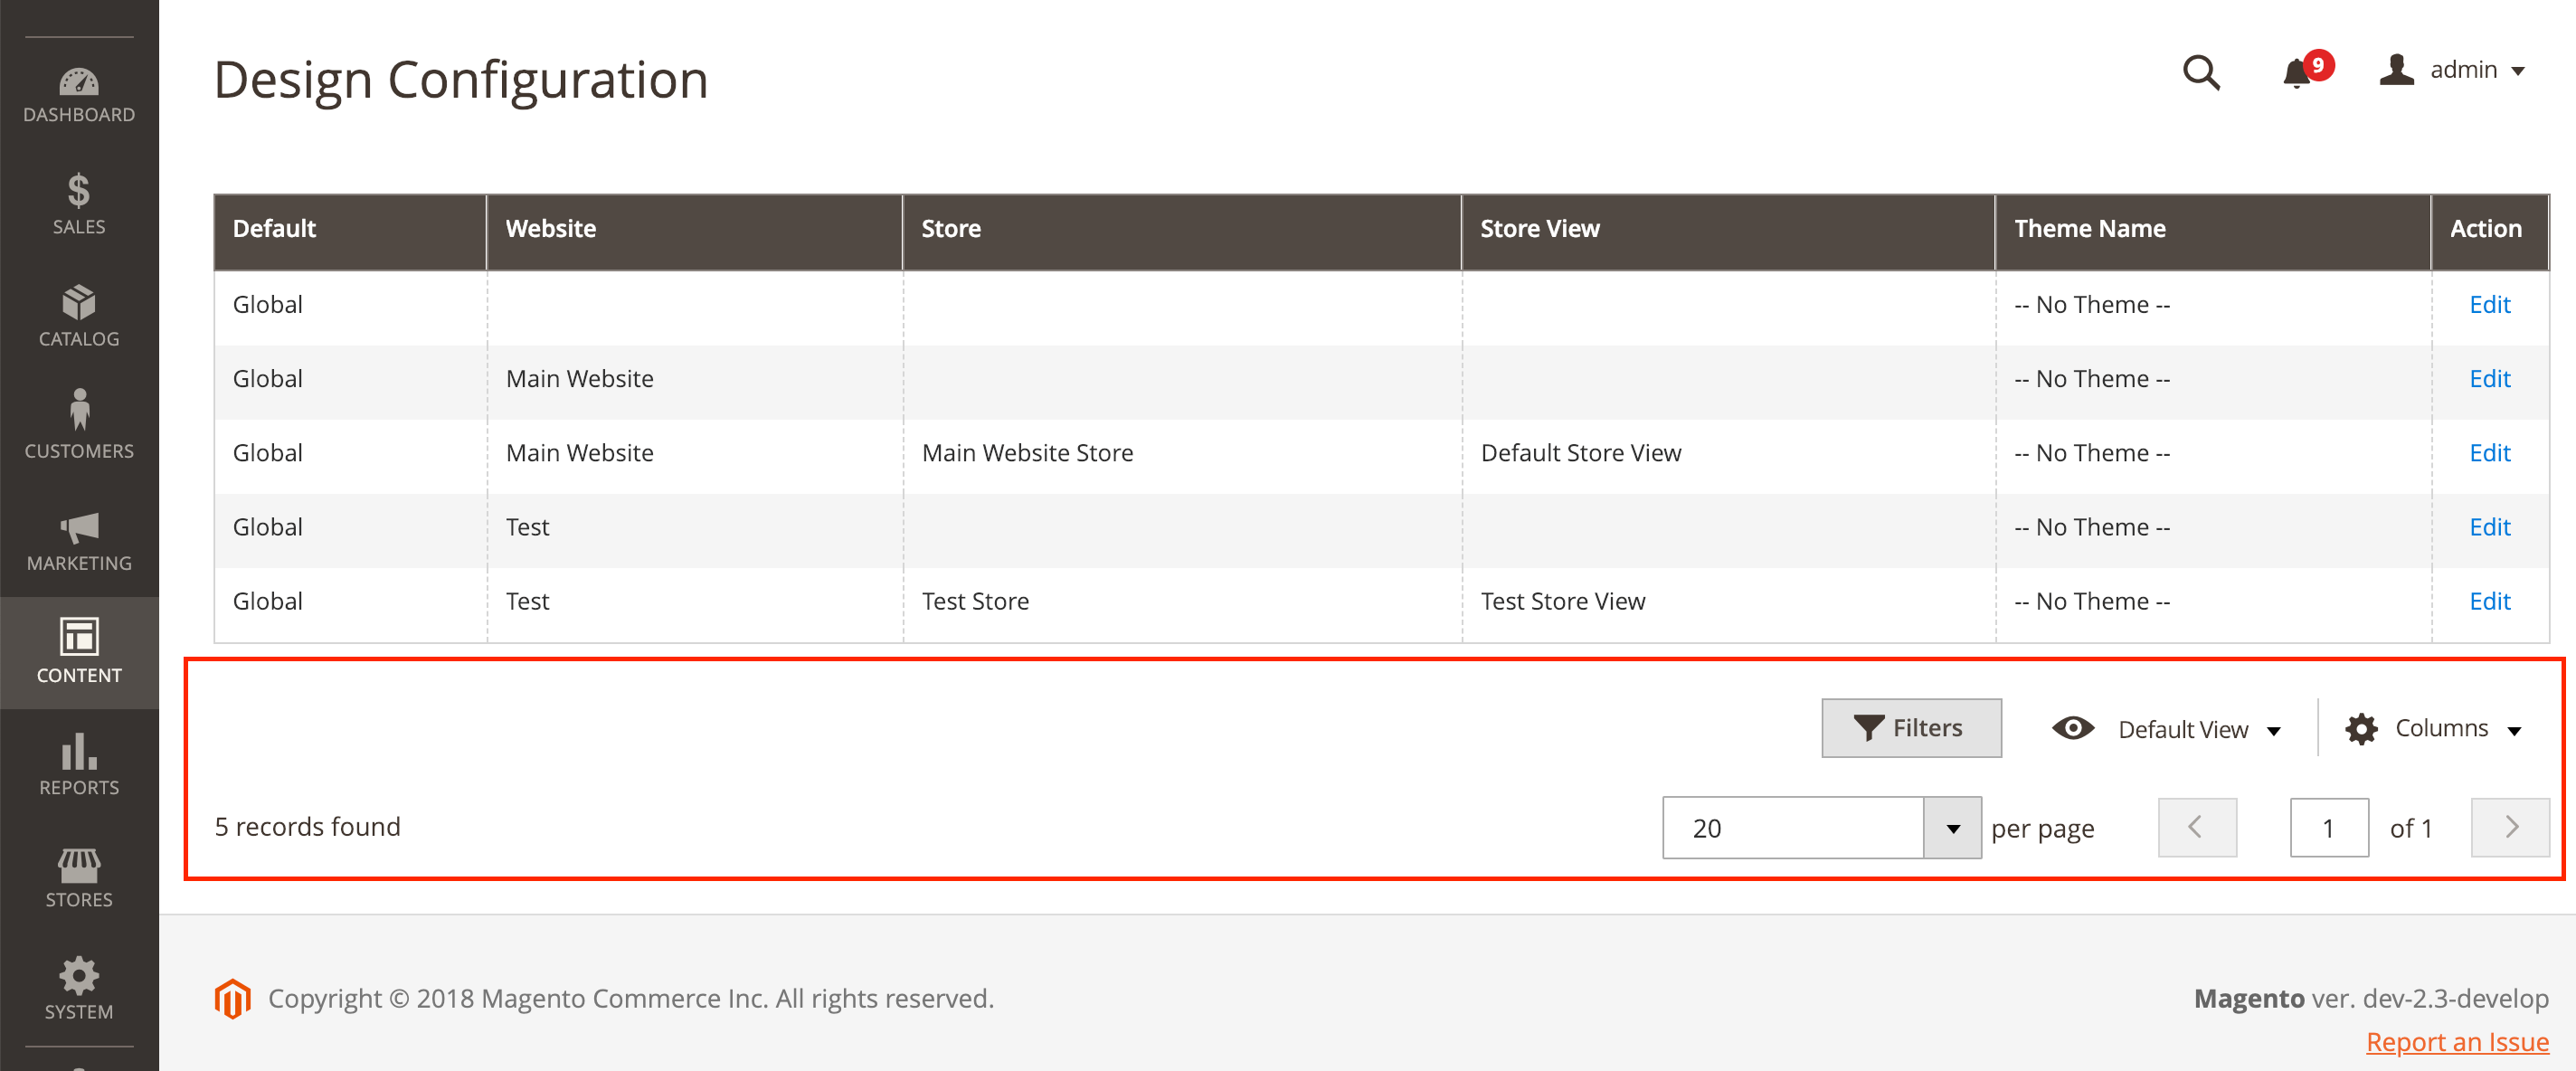Go to previous page arrow

(x=2197, y=827)
